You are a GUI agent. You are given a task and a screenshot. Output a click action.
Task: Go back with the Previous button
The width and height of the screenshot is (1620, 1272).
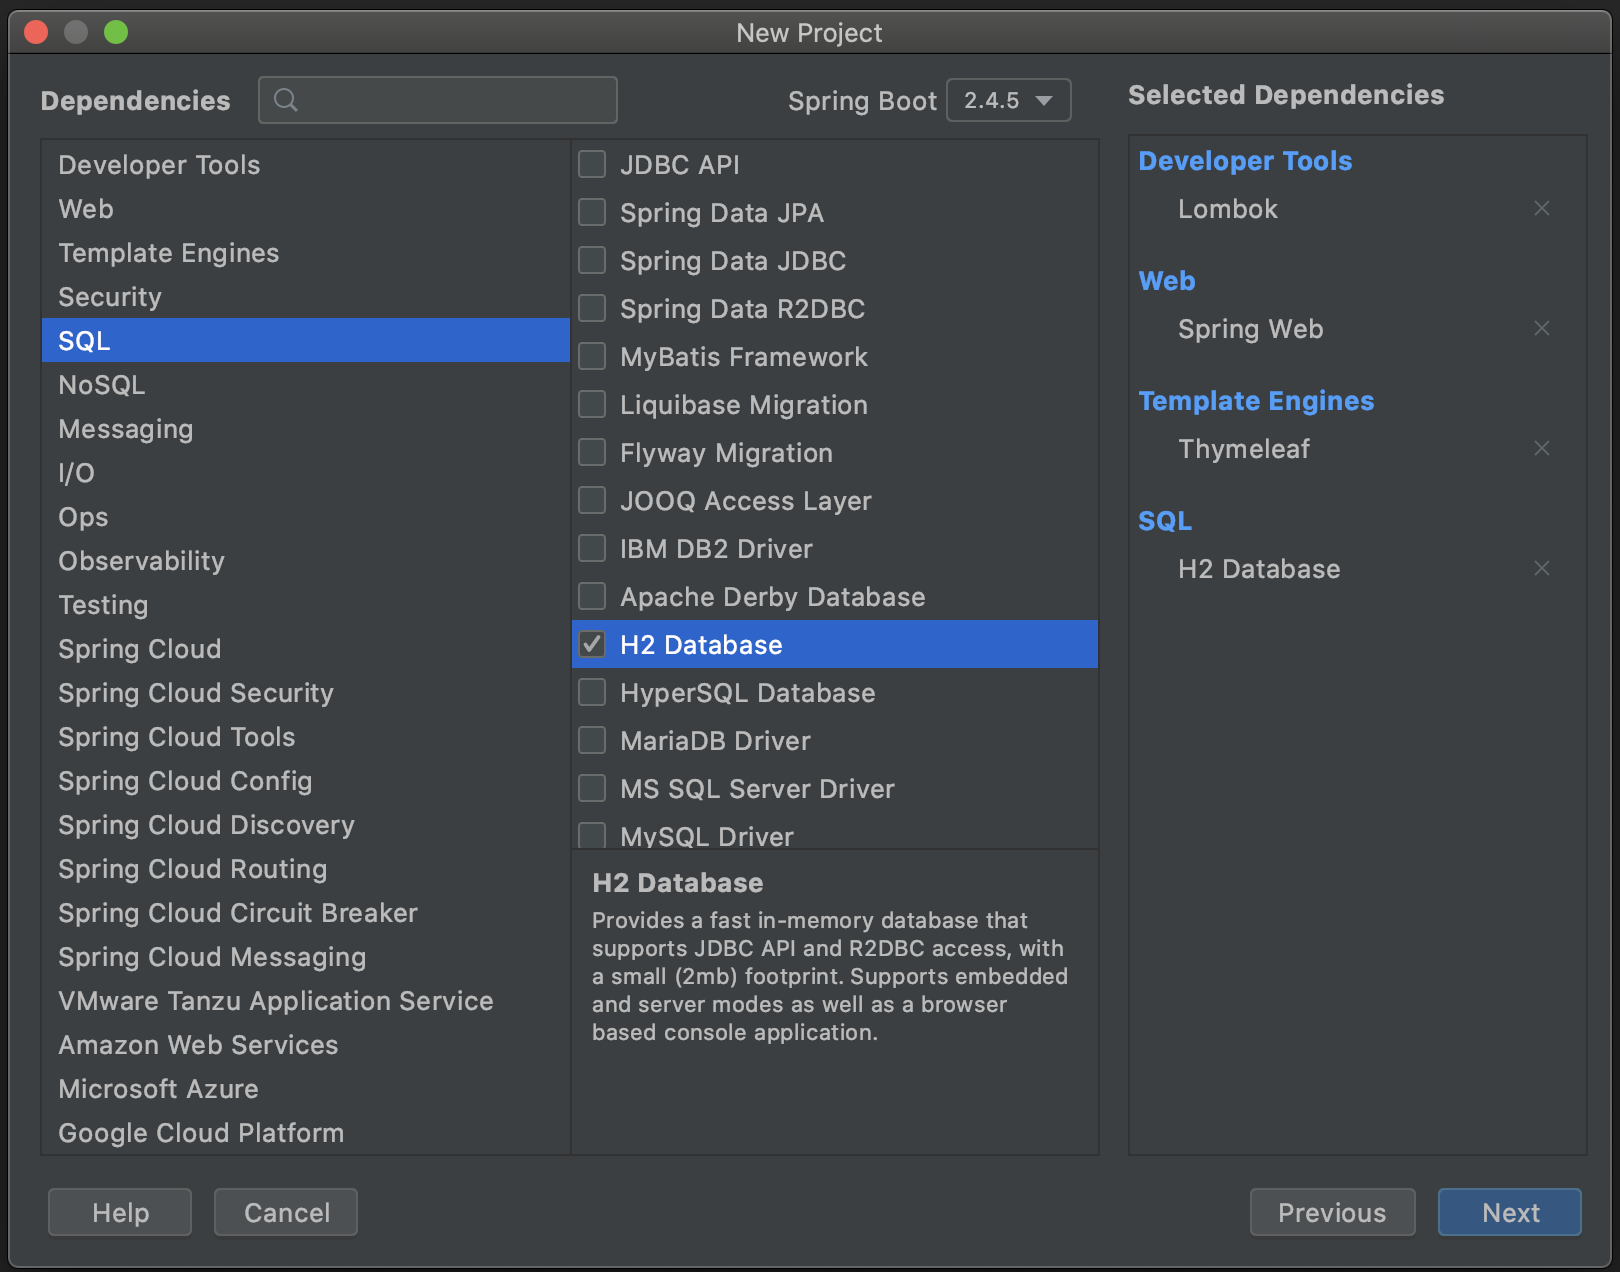click(1332, 1212)
